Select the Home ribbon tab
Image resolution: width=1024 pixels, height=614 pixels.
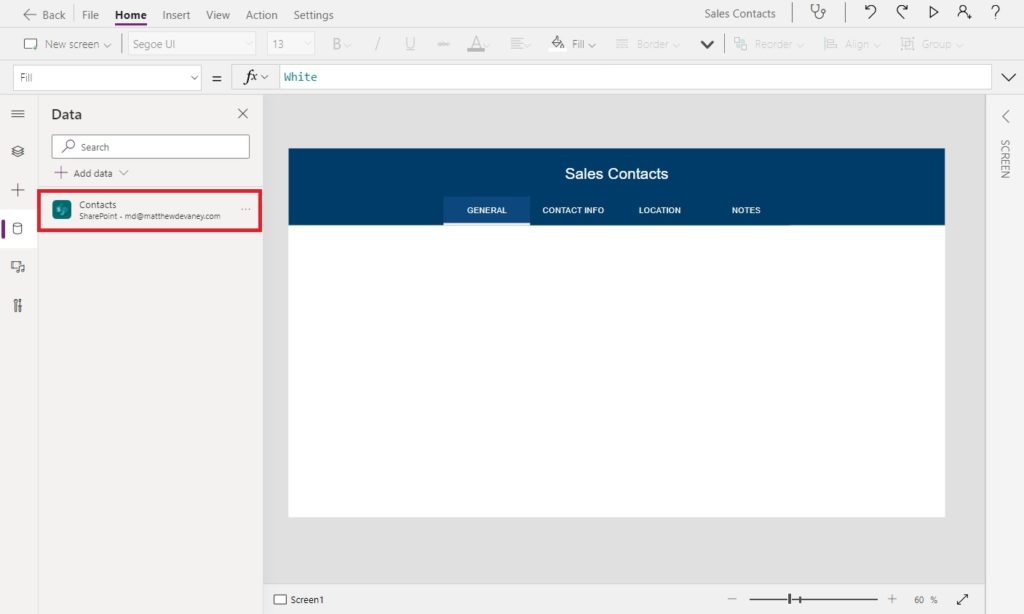point(131,14)
